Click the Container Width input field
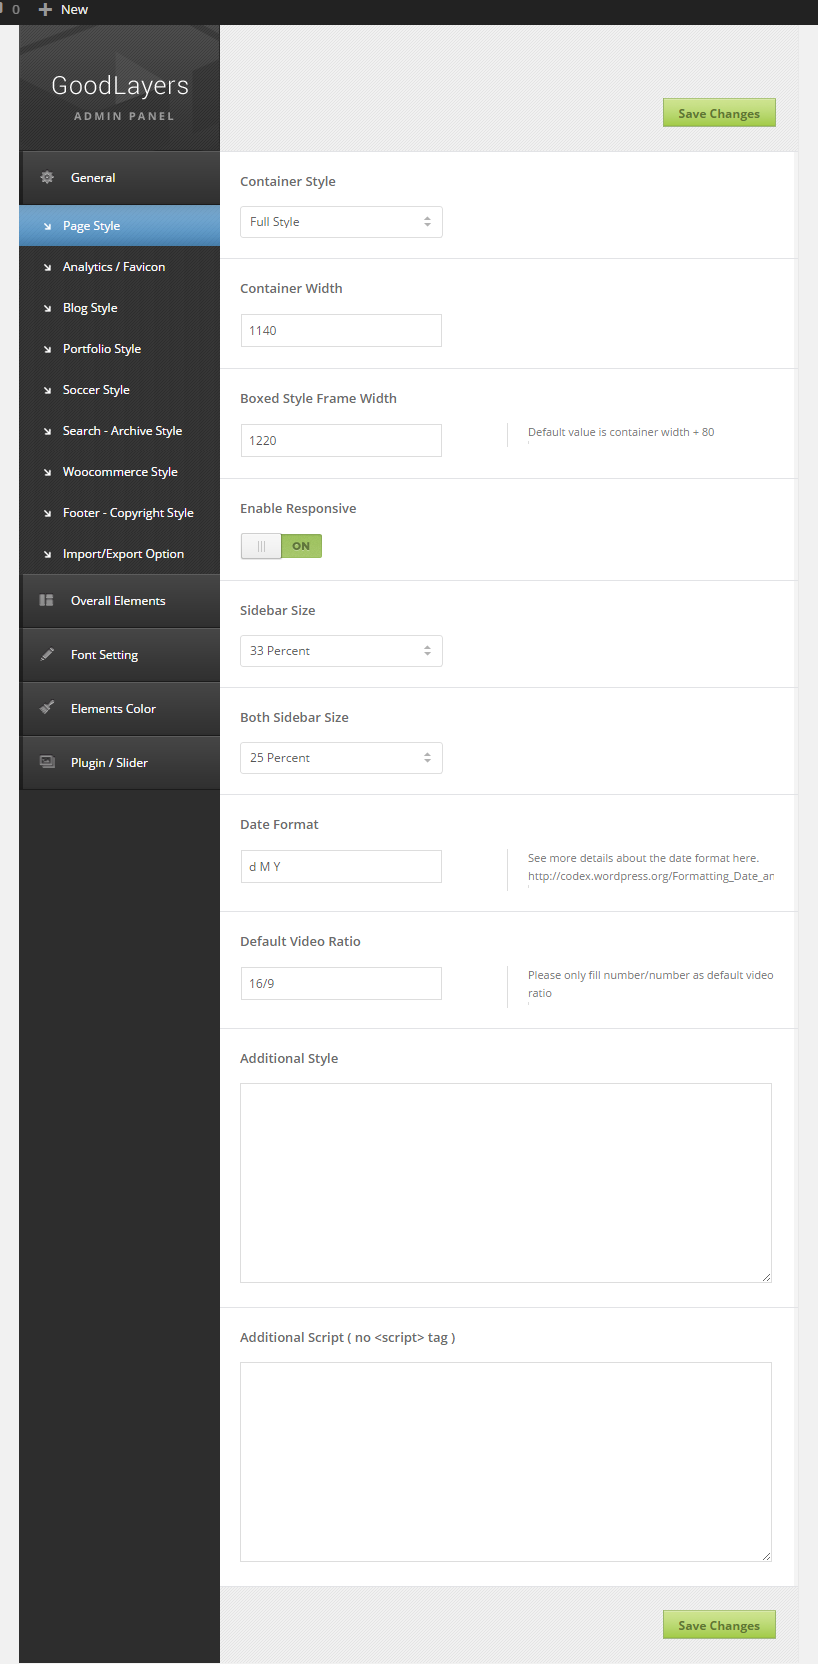 341,331
